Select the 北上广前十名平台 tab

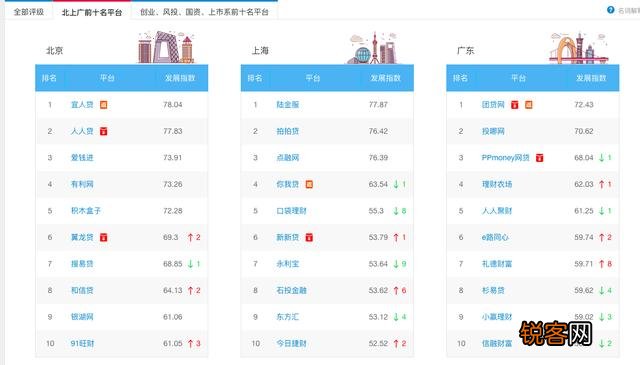tap(92, 12)
